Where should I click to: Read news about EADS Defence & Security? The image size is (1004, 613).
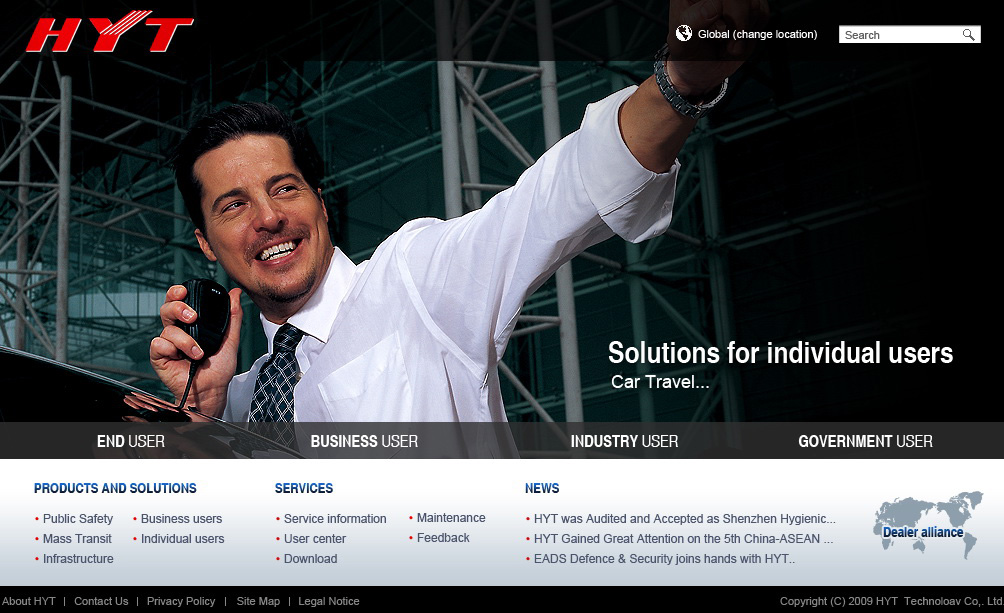tap(665, 559)
